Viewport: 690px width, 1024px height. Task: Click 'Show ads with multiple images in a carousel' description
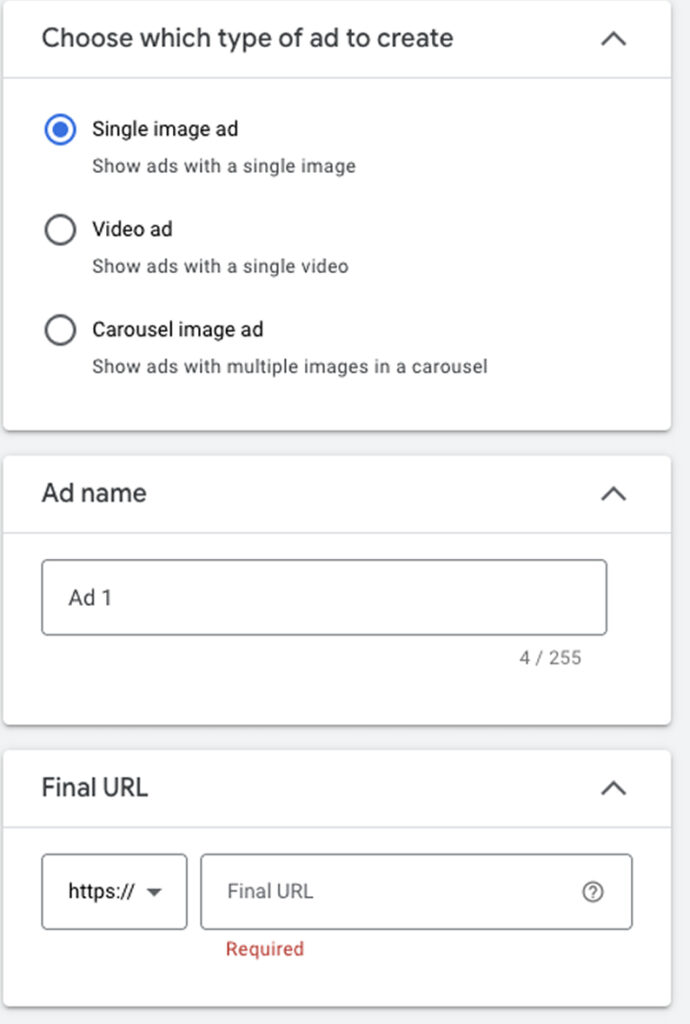tap(289, 367)
